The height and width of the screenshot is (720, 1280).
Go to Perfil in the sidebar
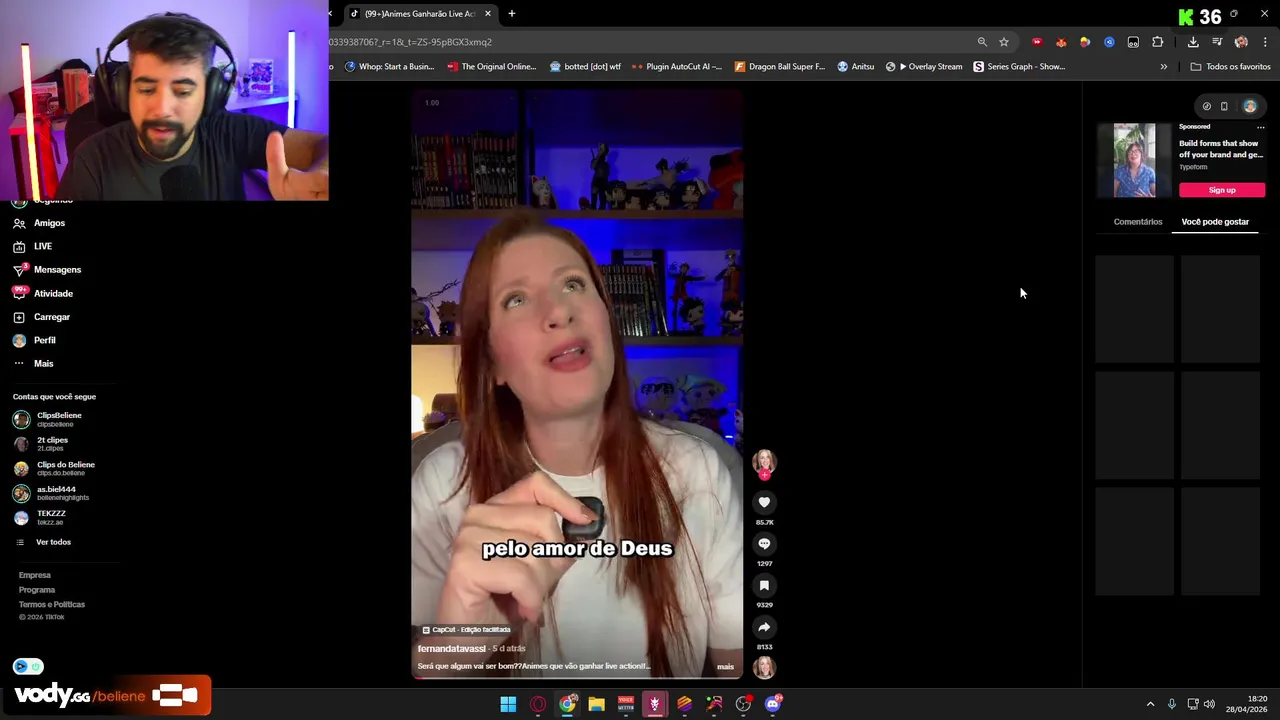[x=34, y=340]
